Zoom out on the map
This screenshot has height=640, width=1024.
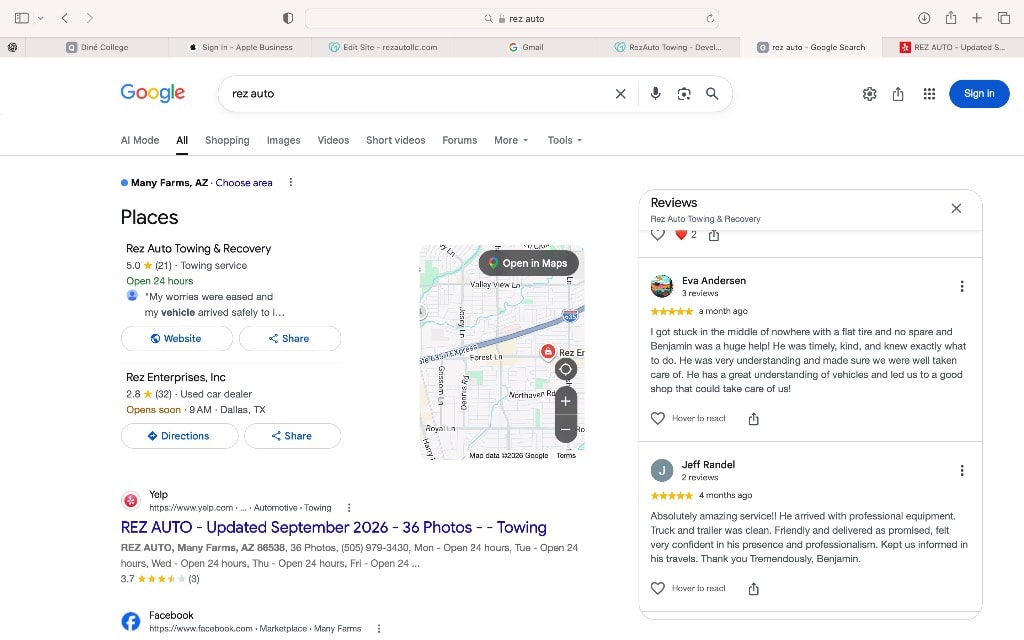[566, 429]
